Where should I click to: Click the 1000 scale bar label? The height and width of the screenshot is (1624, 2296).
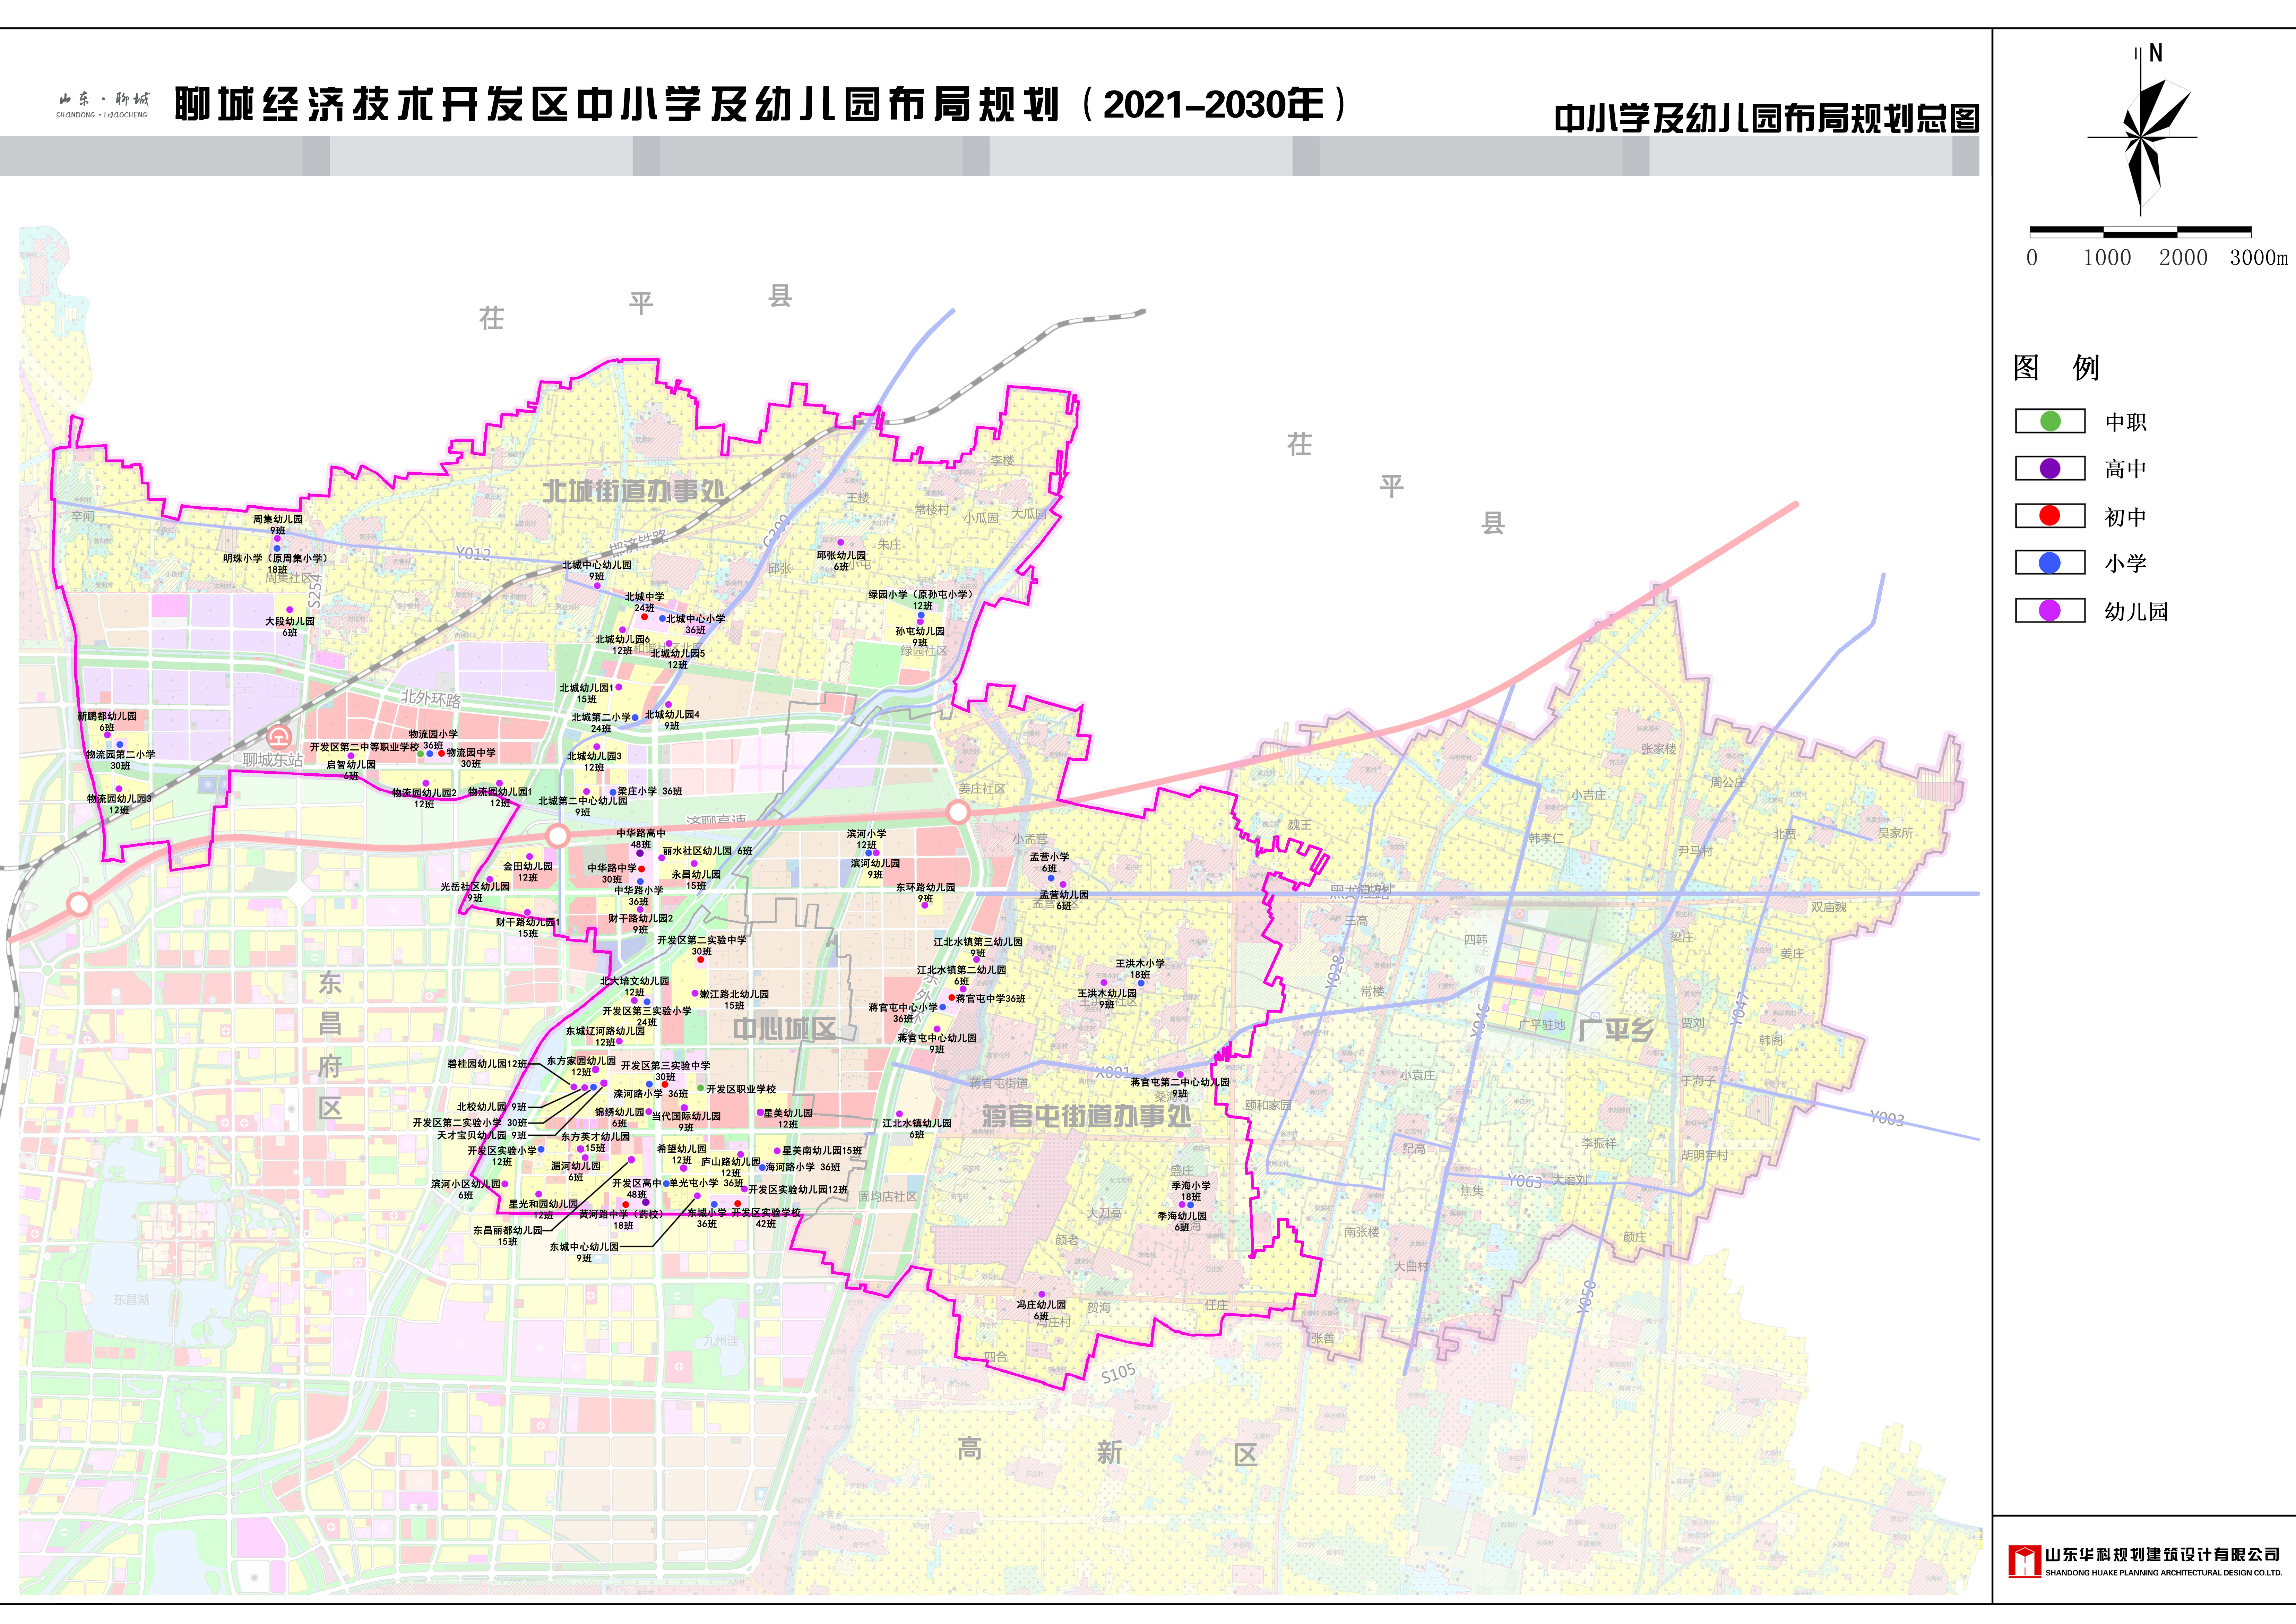(2107, 258)
